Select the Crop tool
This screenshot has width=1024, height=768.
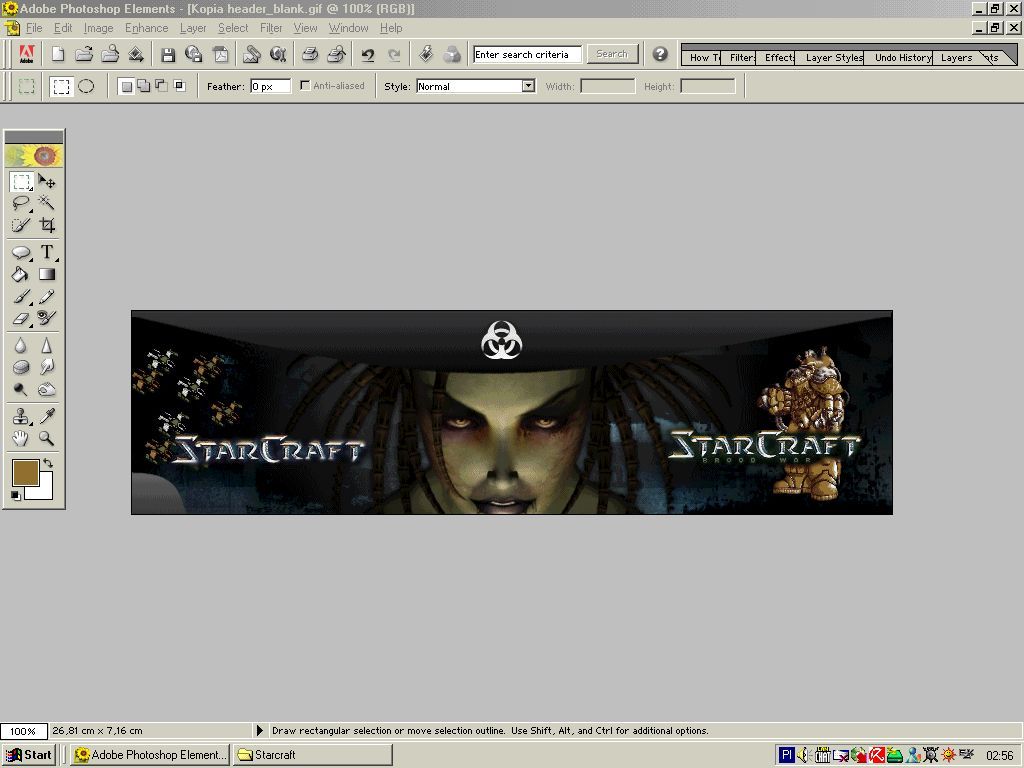pos(47,226)
